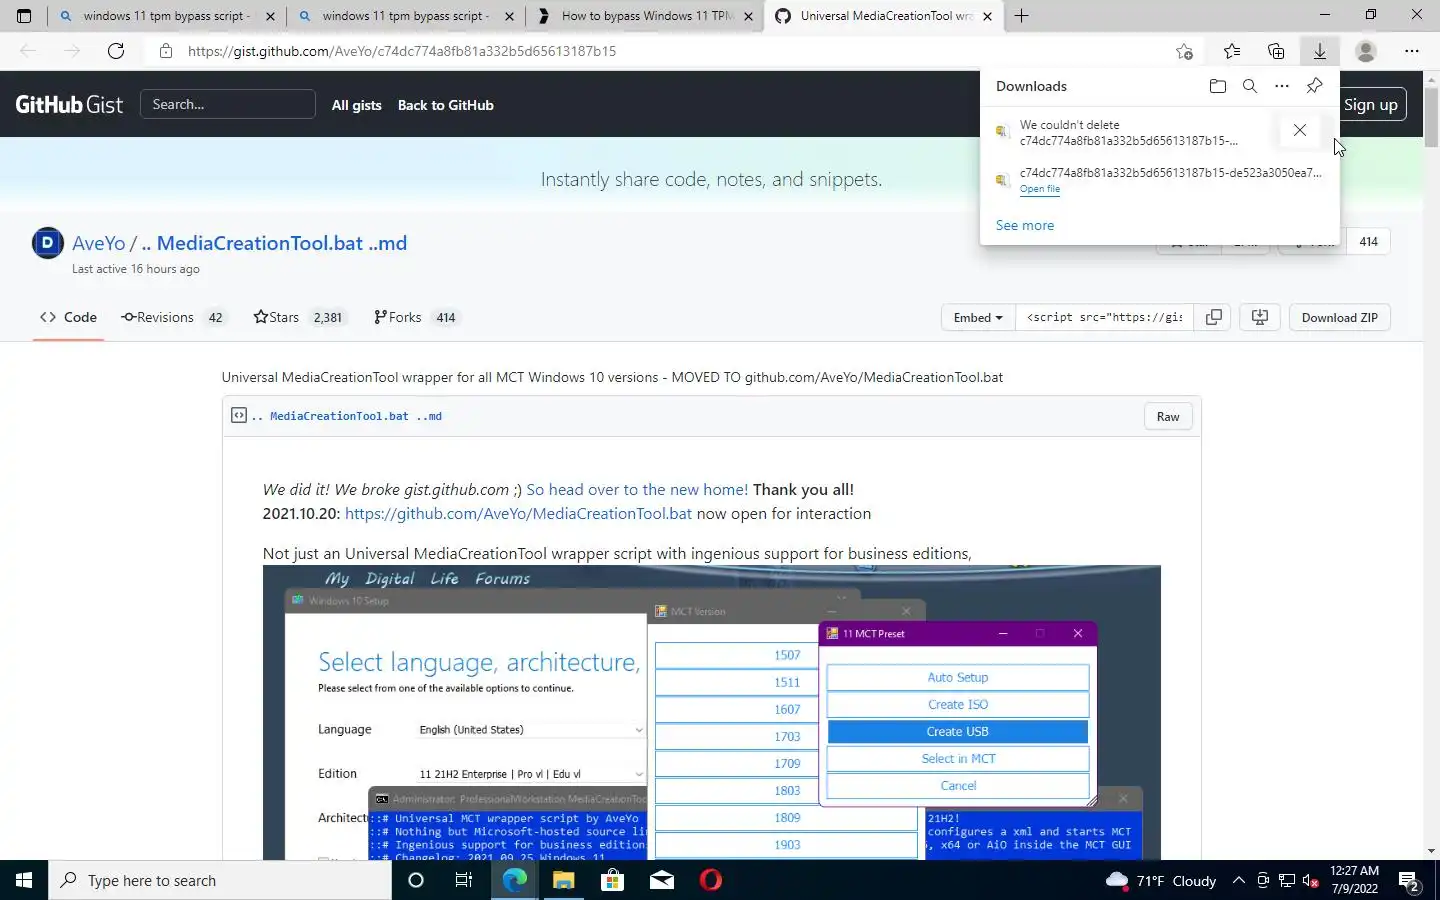Click the Download ZIP button
This screenshot has width=1440, height=900.
[x=1340, y=317]
